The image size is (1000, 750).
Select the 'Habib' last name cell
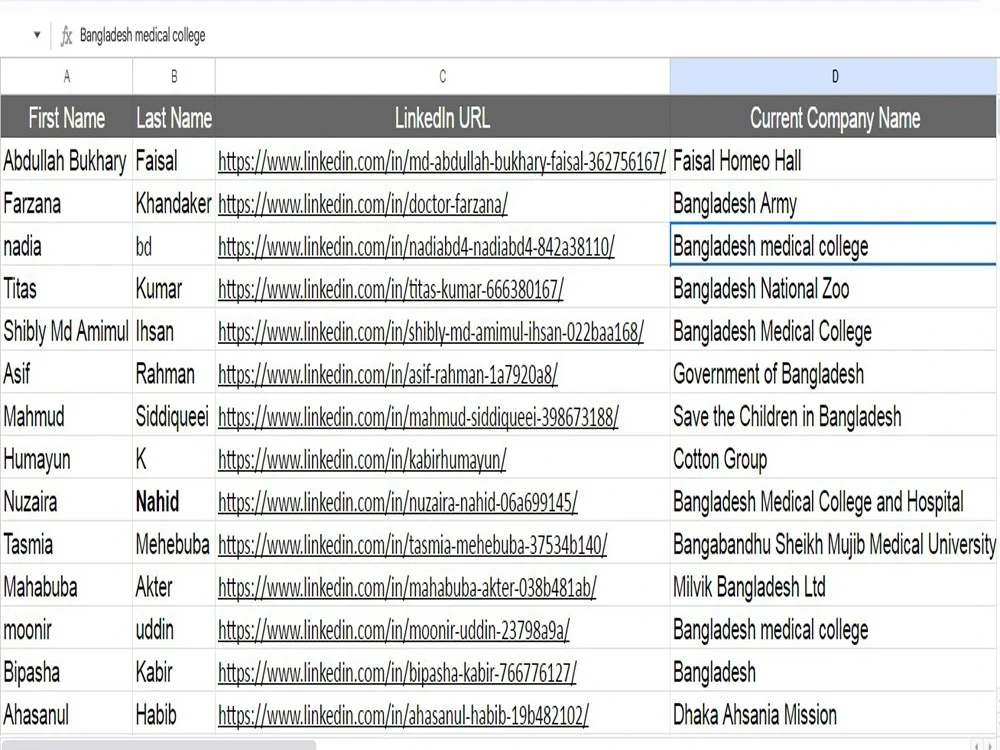pos(173,715)
